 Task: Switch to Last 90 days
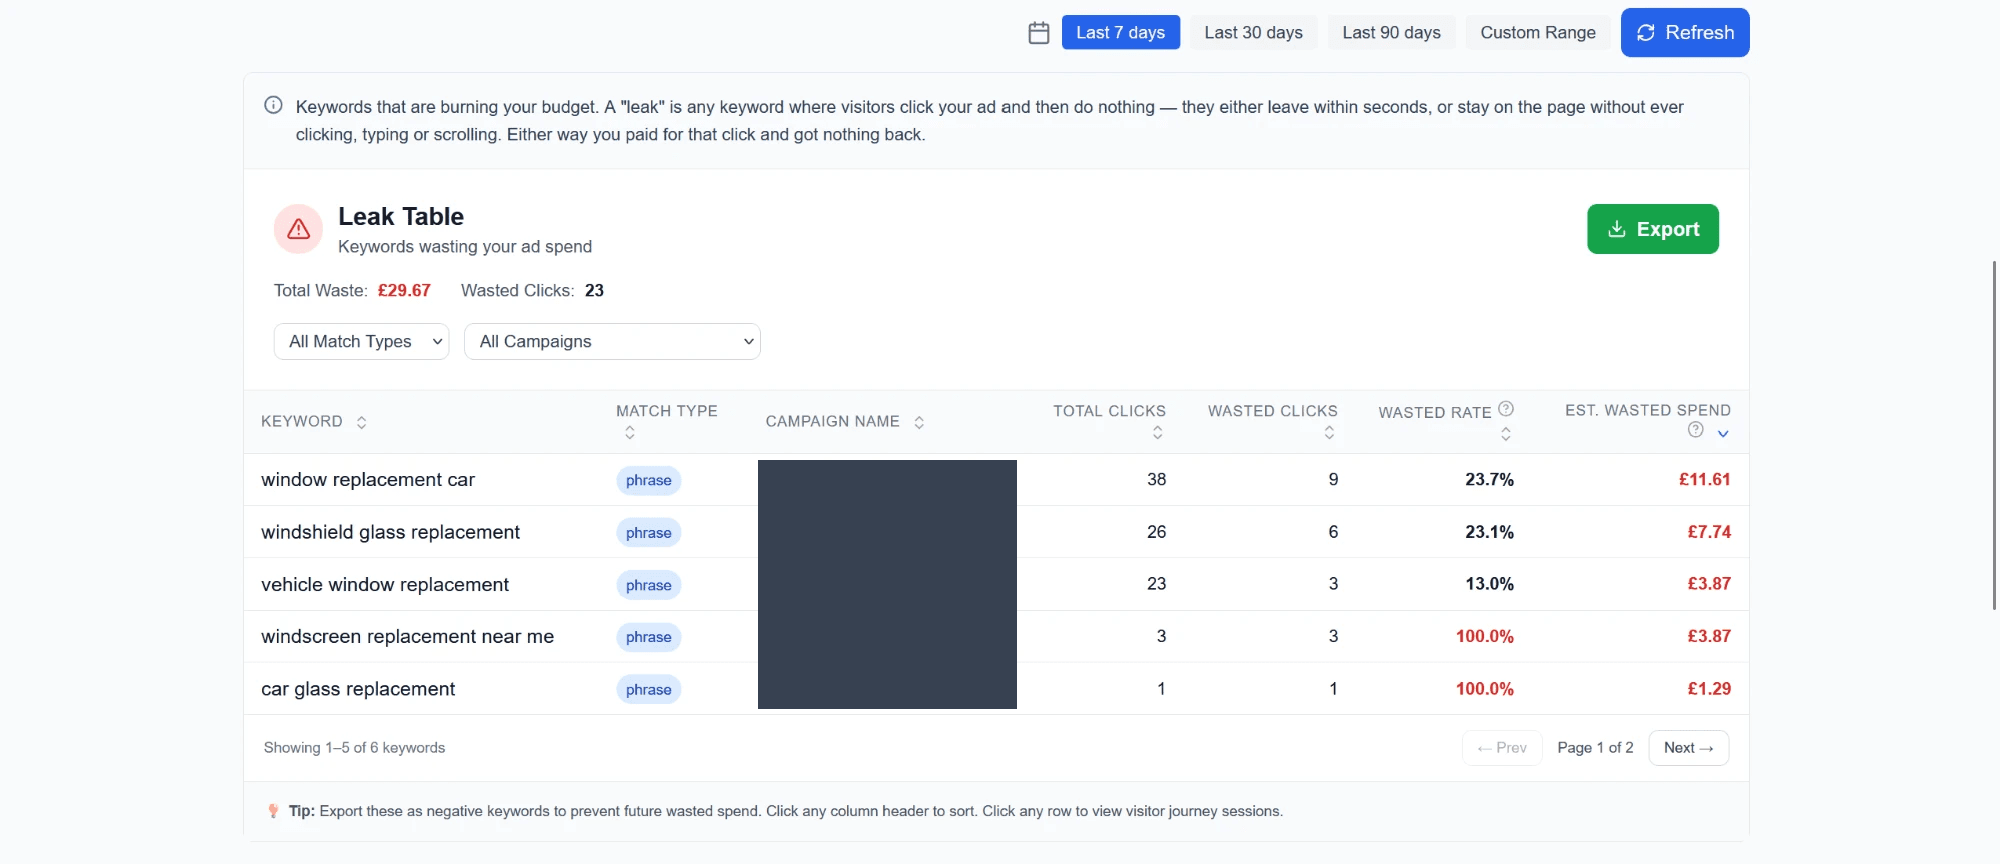(1391, 32)
